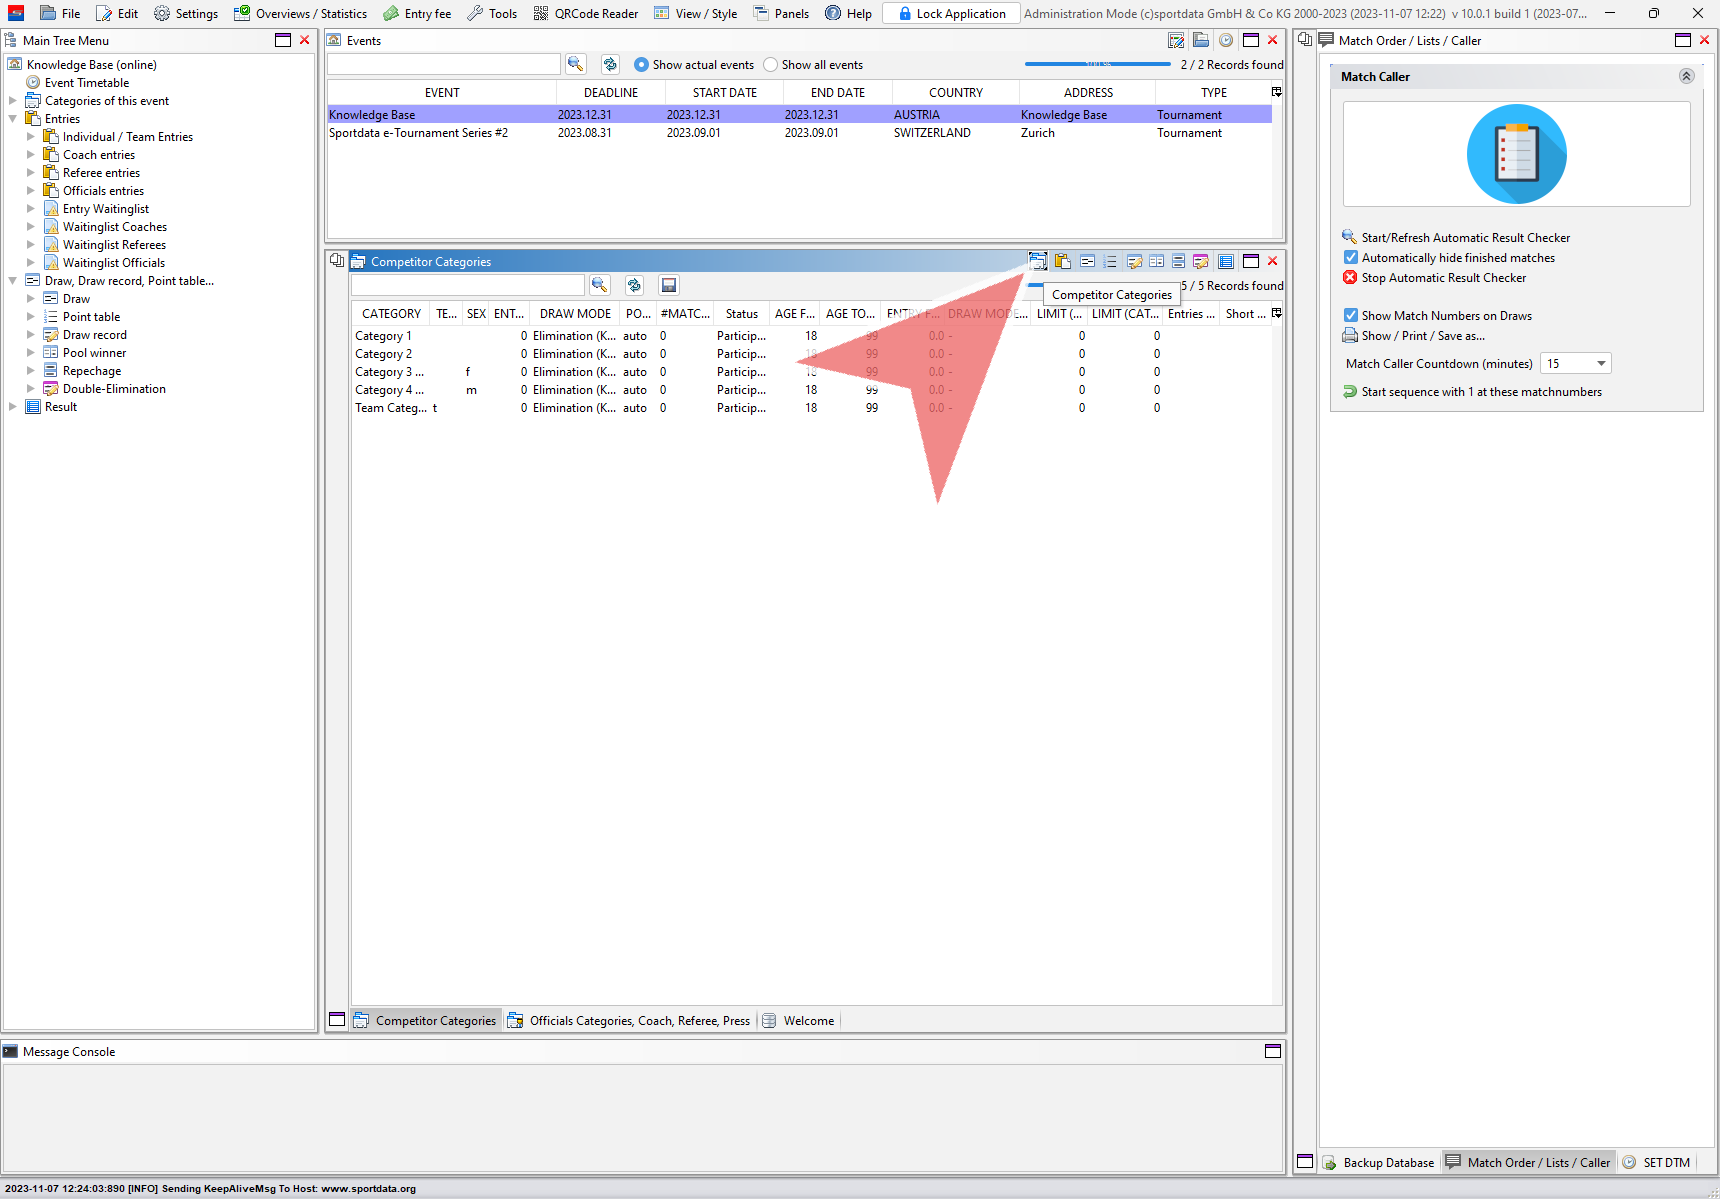Uncheck Automatically hide finished matches
The height and width of the screenshot is (1200, 1720).
click(1351, 258)
